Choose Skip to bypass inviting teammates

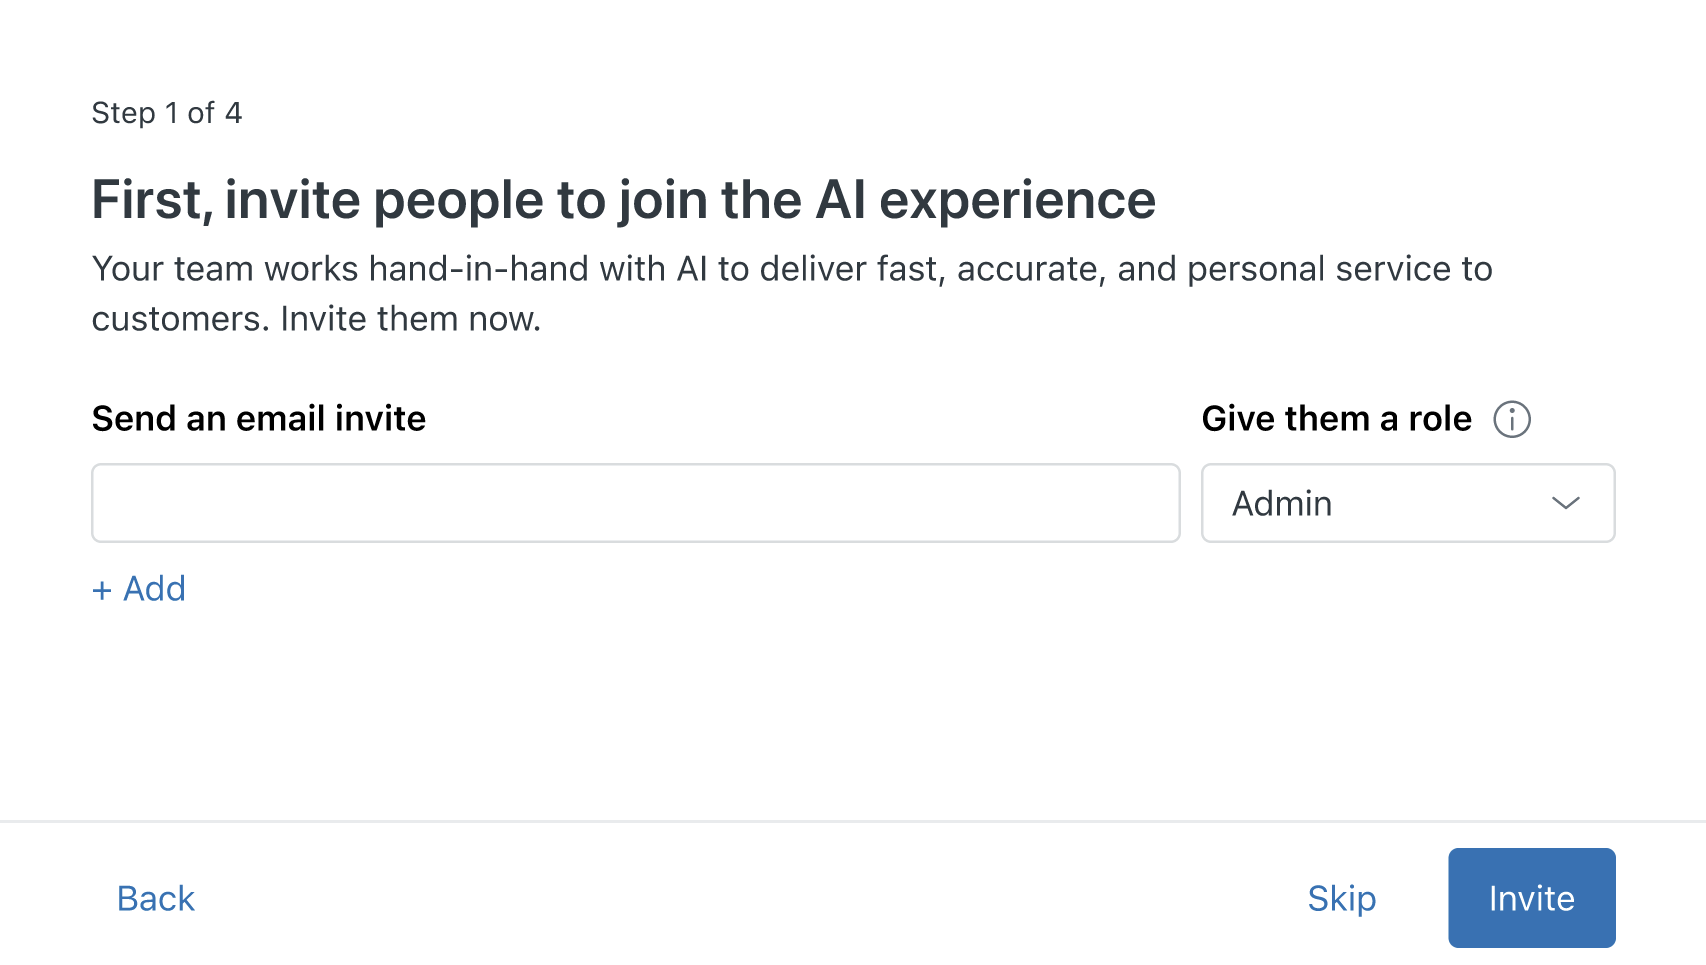pyautogui.click(x=1341, y=898)
